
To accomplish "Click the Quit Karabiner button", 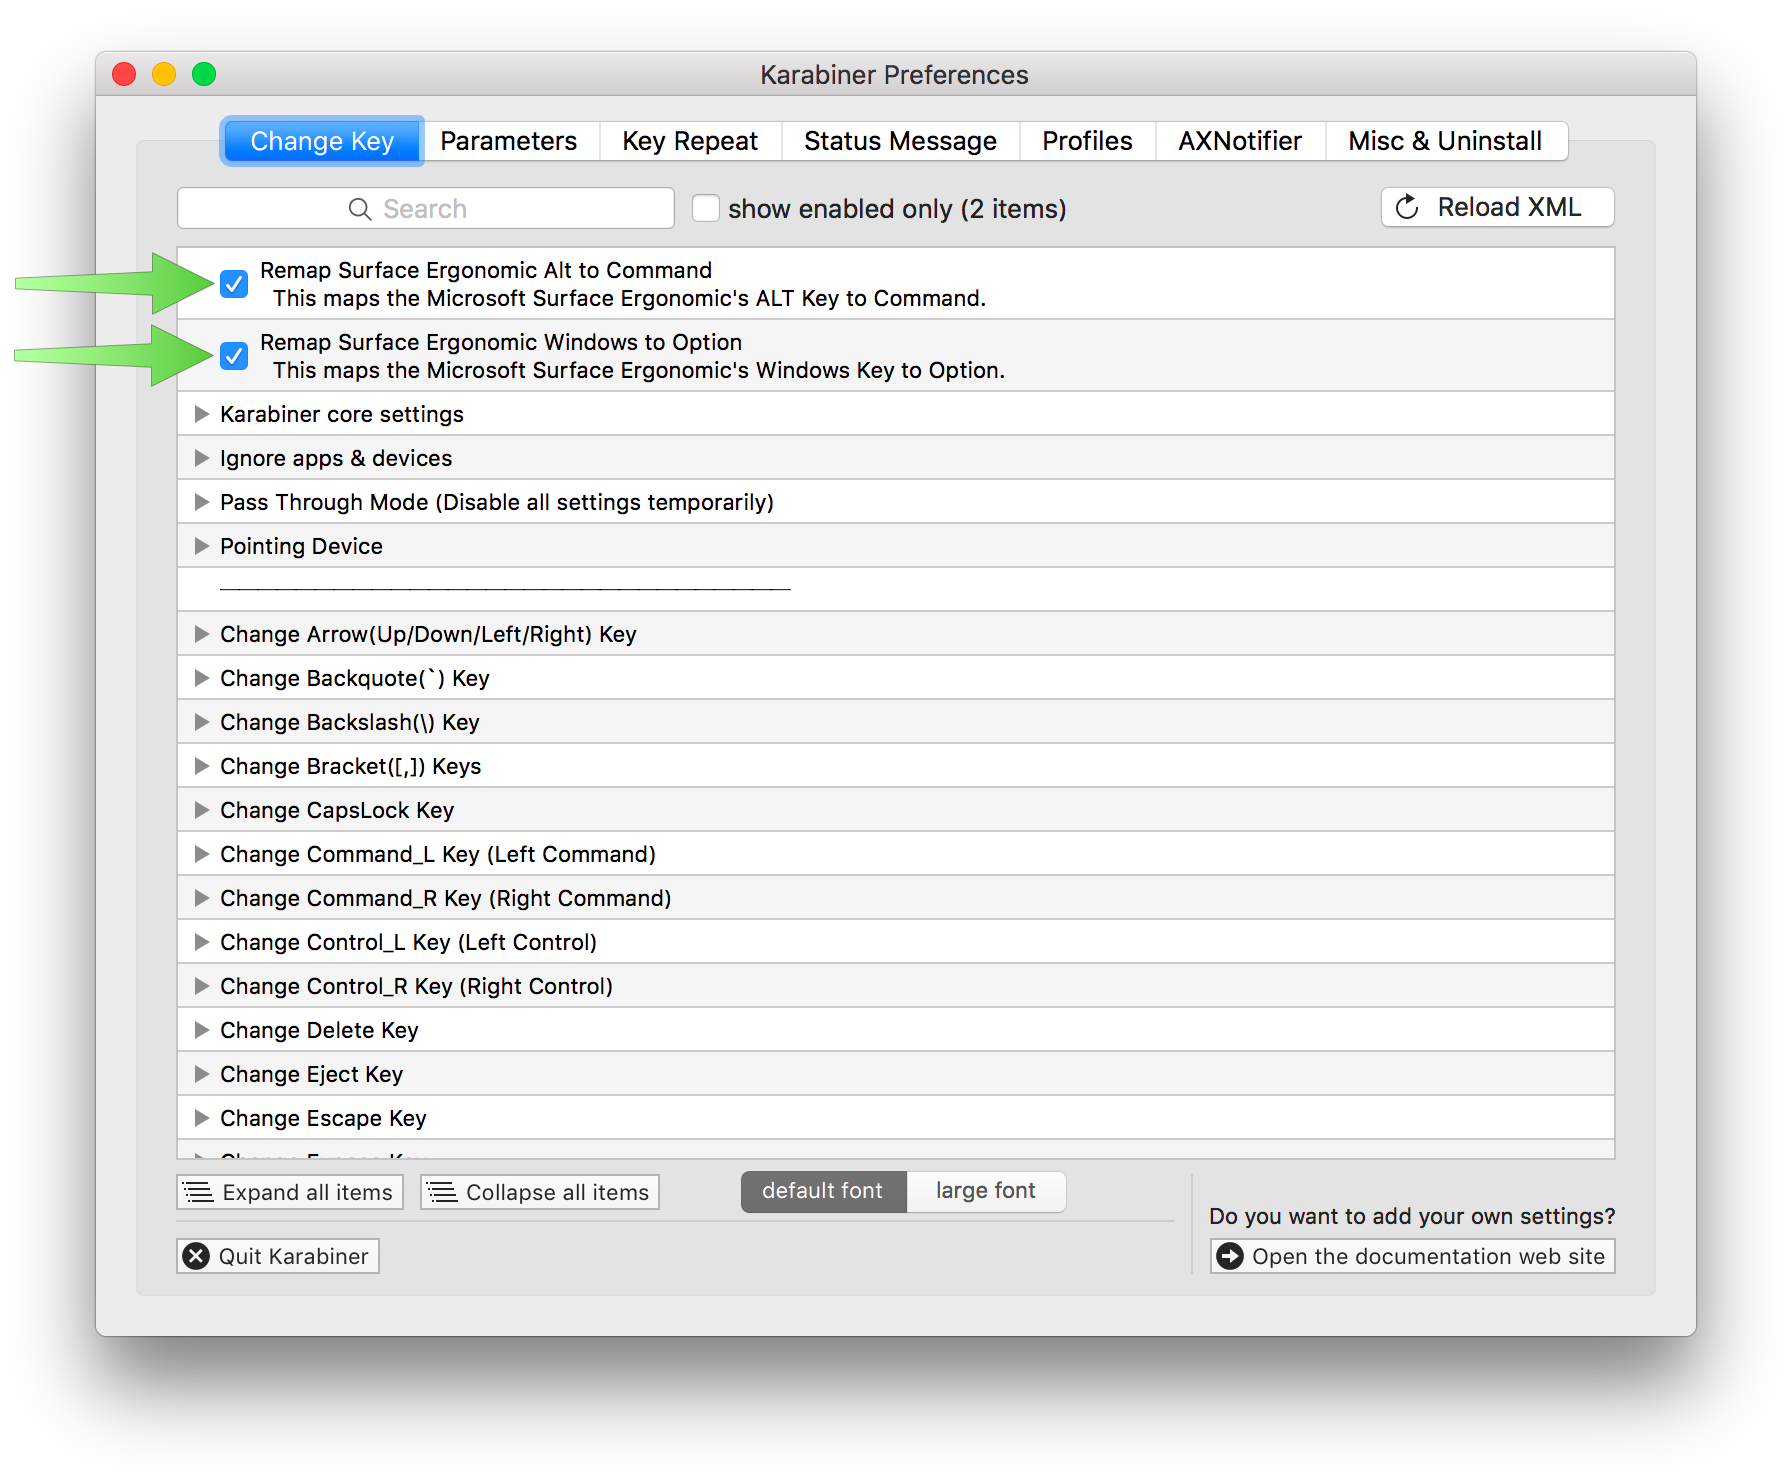I will tap(278, 1256).
